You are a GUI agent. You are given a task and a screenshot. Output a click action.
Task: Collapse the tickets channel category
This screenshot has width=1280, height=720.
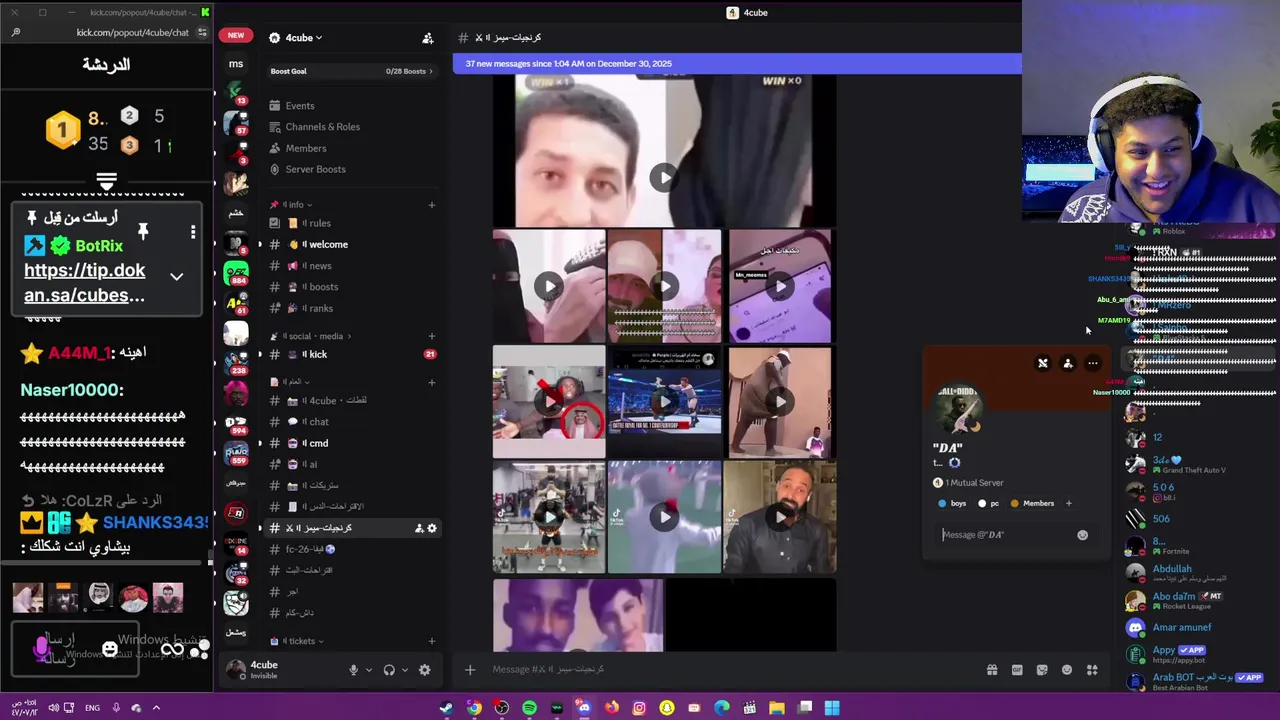click(x=298, y=641)
